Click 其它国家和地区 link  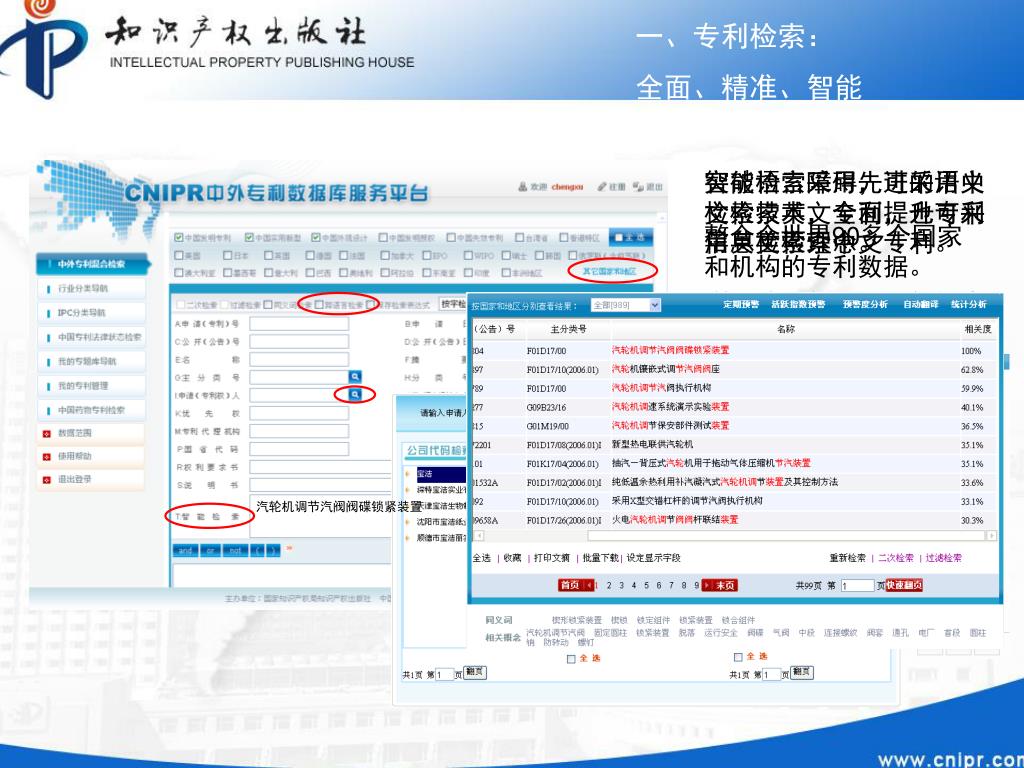click(609, 271)
